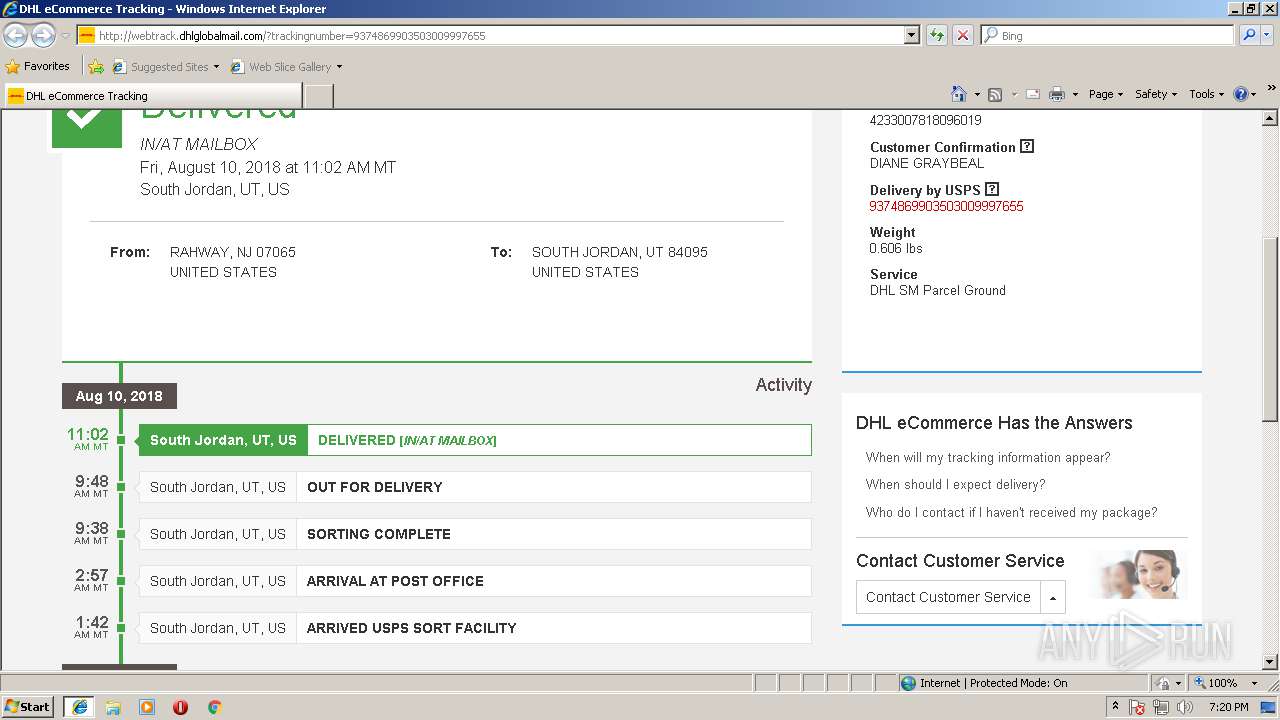Click the Aug 10, 2018 date marker
1280x720 pixels.
(x=119, y=396)
